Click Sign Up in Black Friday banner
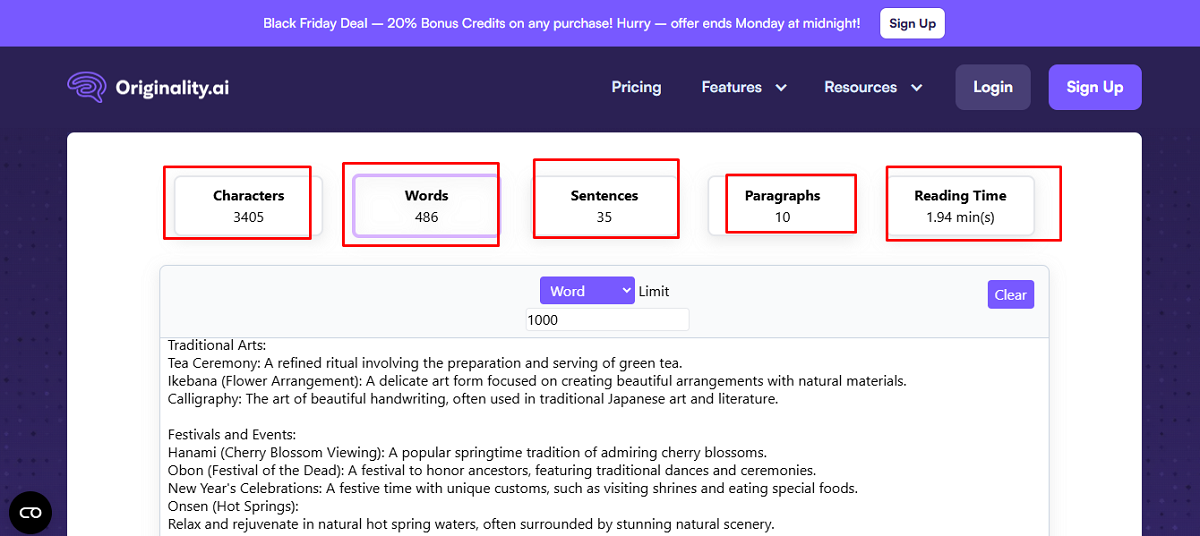The height and width of the screenshot is (536, 1200). point(912,23)
